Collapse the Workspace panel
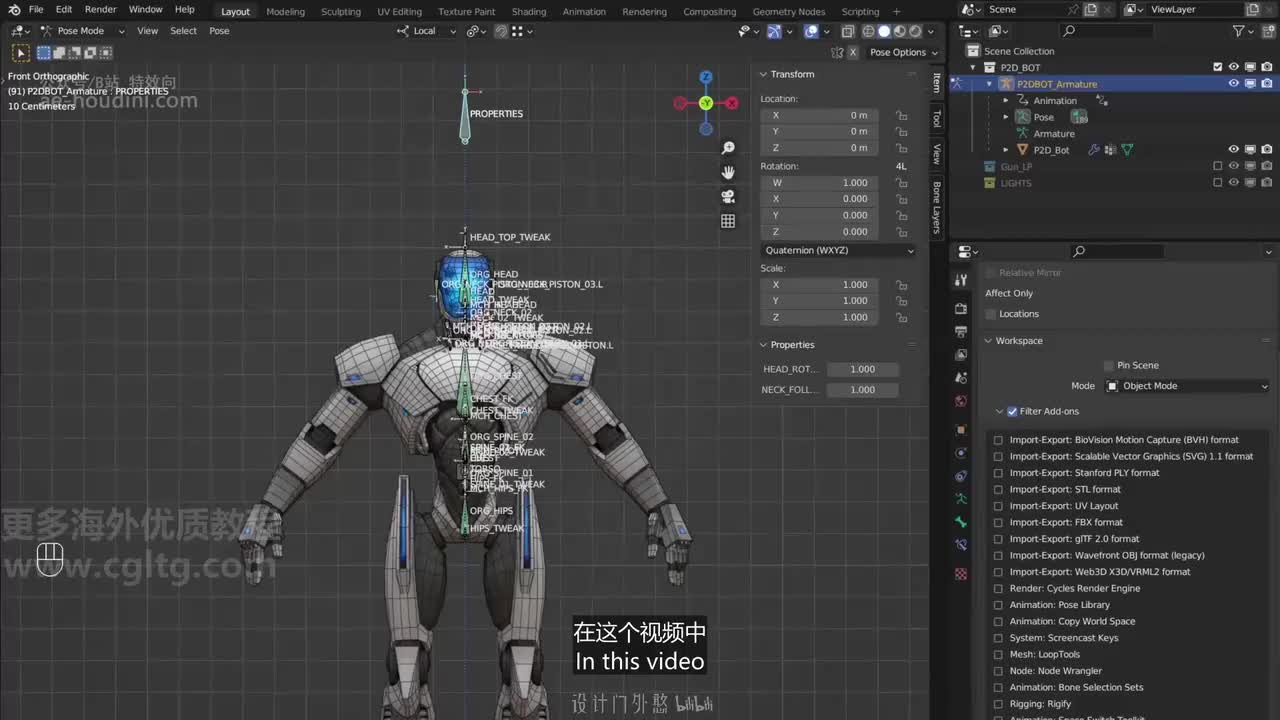The image size is (1280, 720). pos(988,341)
